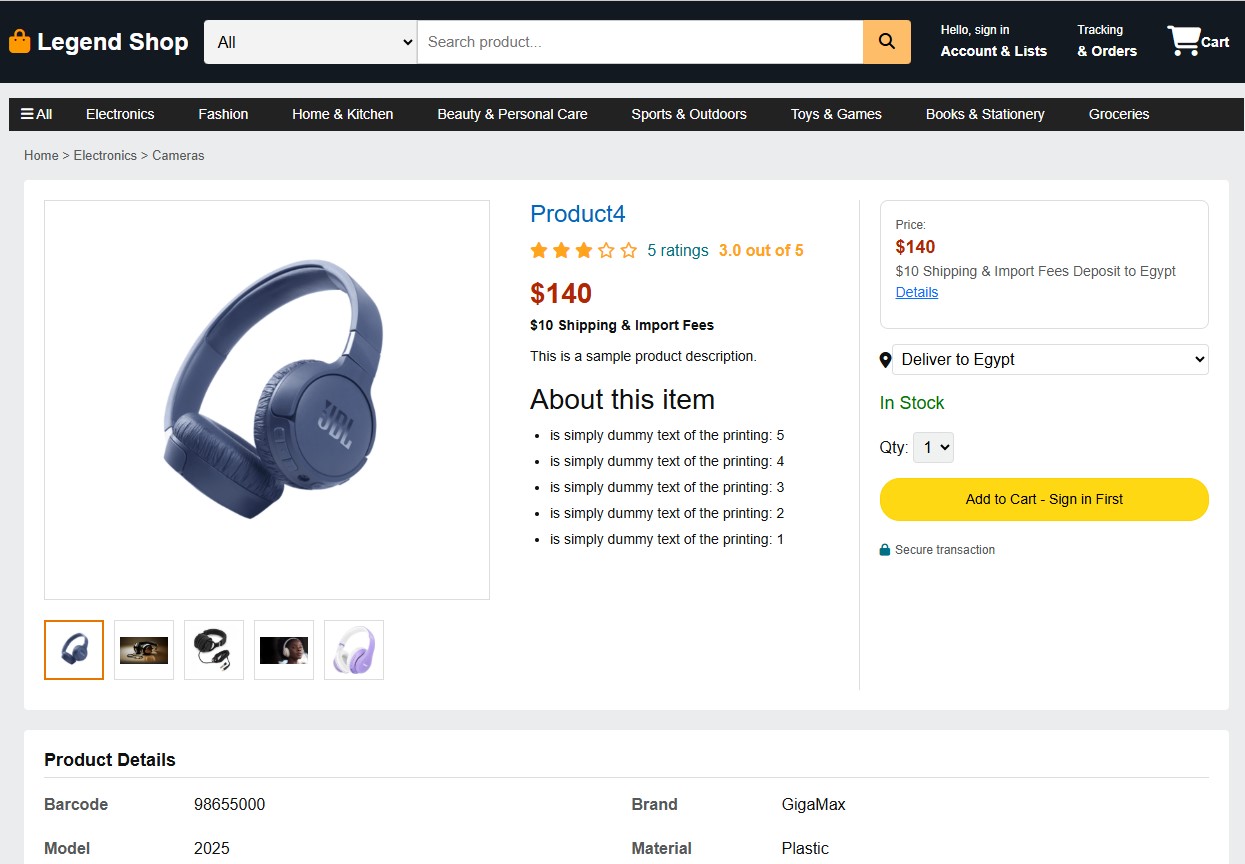Select the black wired headphones thumbnail
Viewport: 1245px width, 864px height.
click(214, 650)
